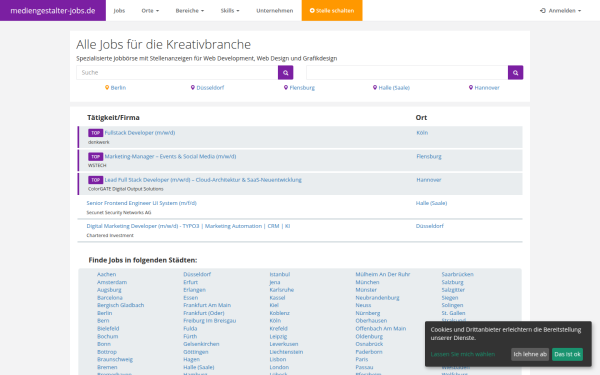
Task: Open Bielefeld in the city list
Action: point(108,329)
